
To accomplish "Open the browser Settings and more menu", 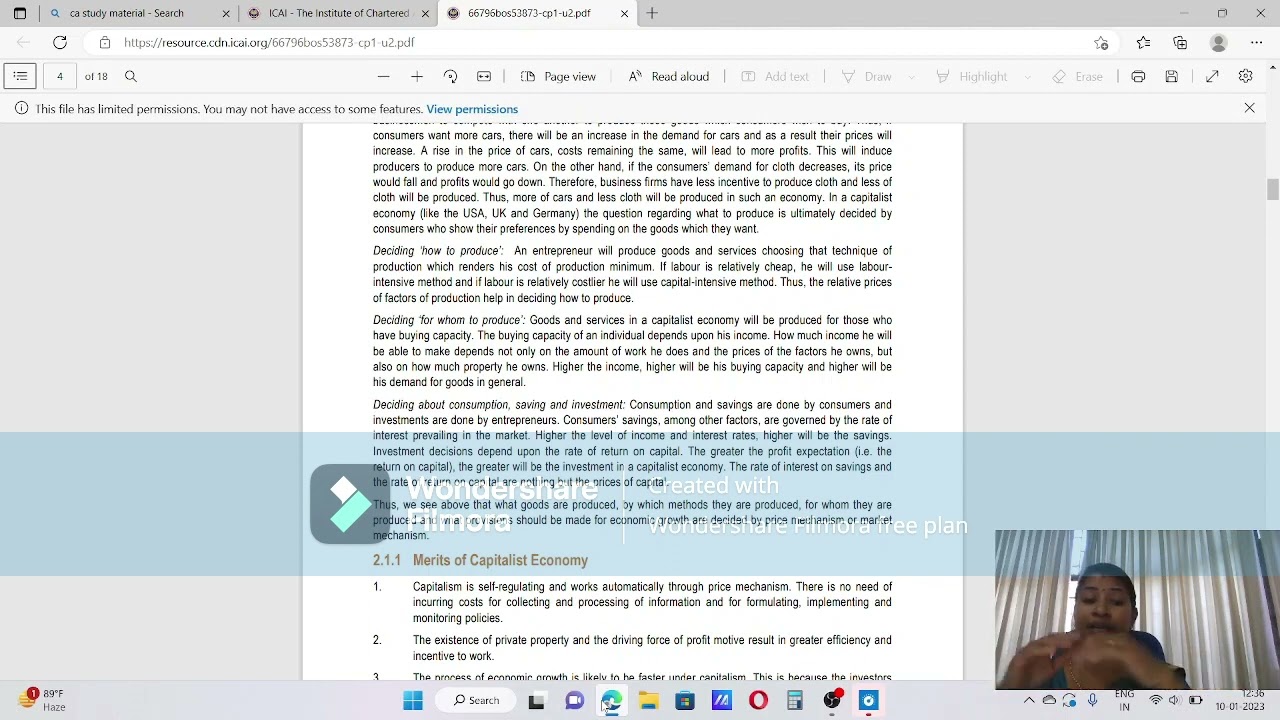I will [1256, 42].
